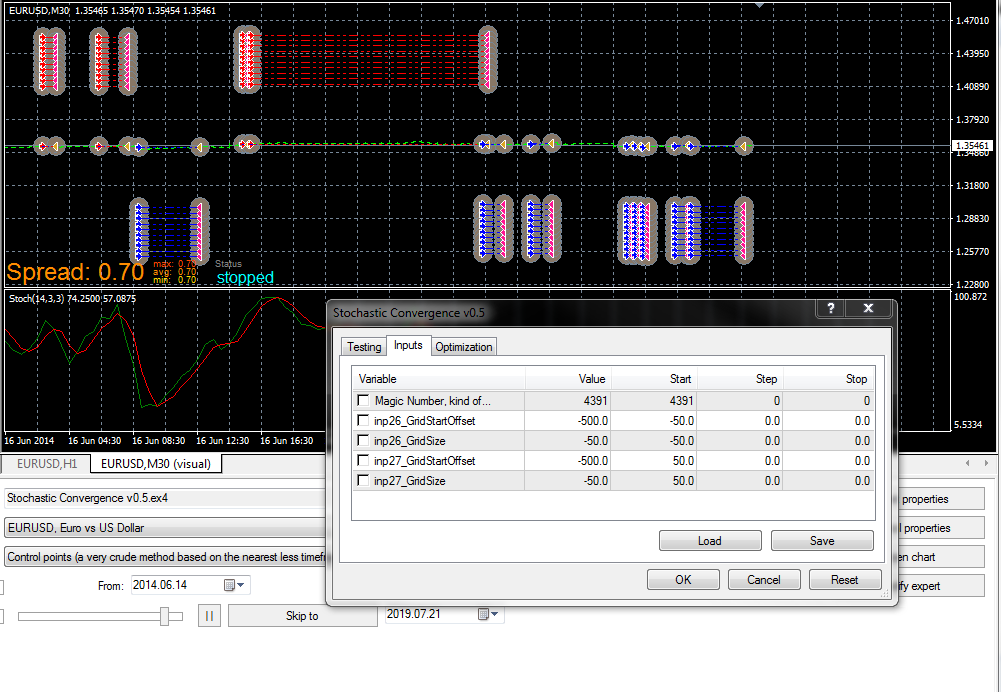The height and width of the screenshot is (692, 1001).
Task: Open the end date 2019.07.21 calendar dropdown
Action: [488, 614]
